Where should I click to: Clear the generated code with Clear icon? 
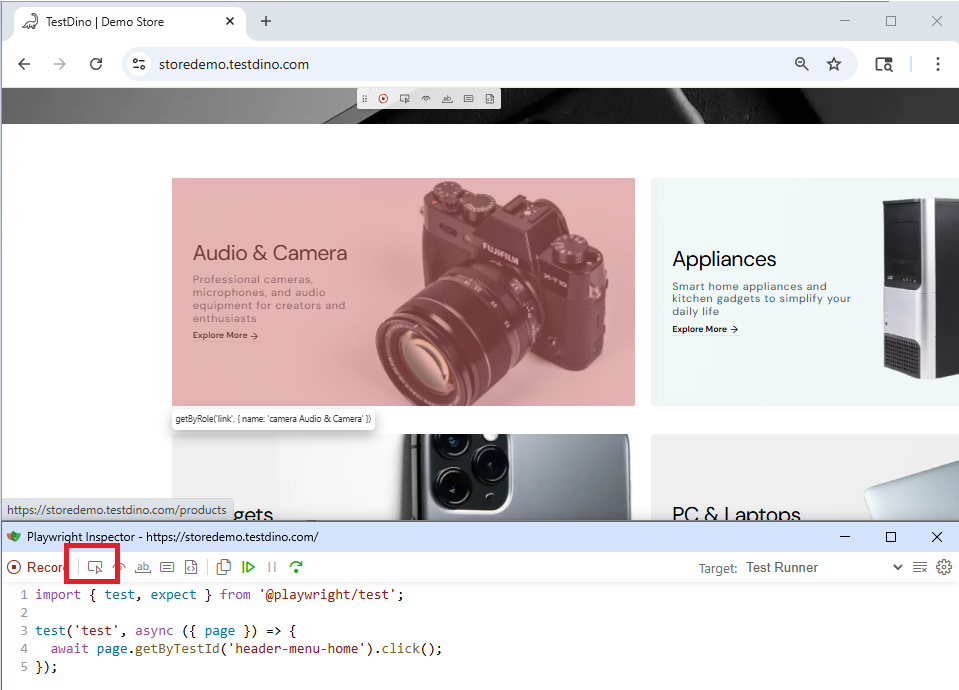coord(920,567)
